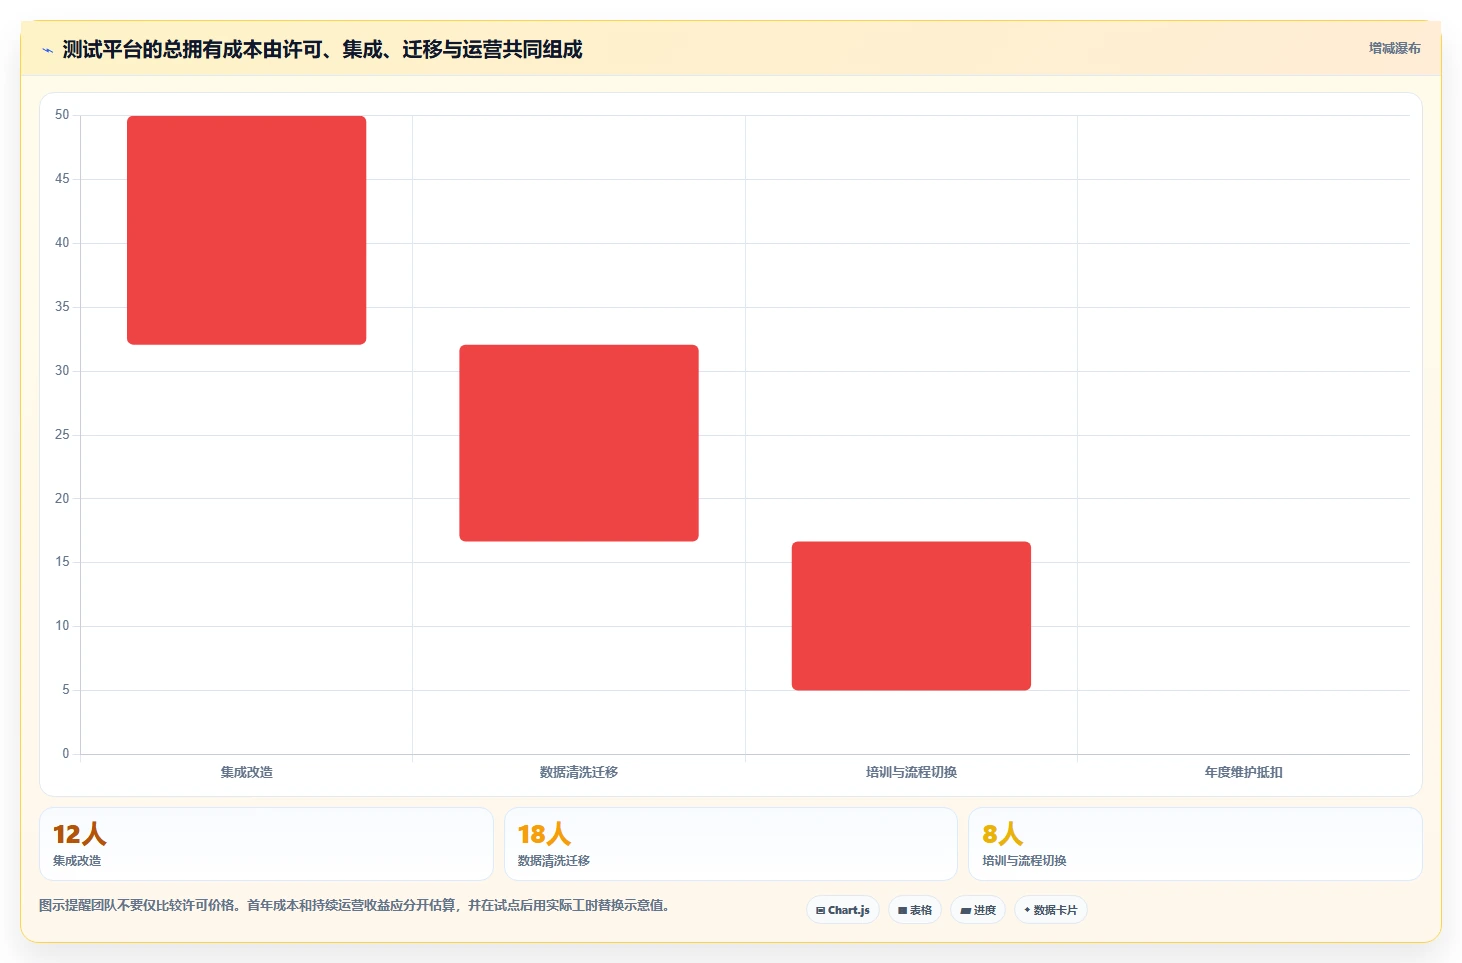Click the 8人 stat value
Image resolution: width=1462 pixels, height=963 pixels.
(1002, 834)
